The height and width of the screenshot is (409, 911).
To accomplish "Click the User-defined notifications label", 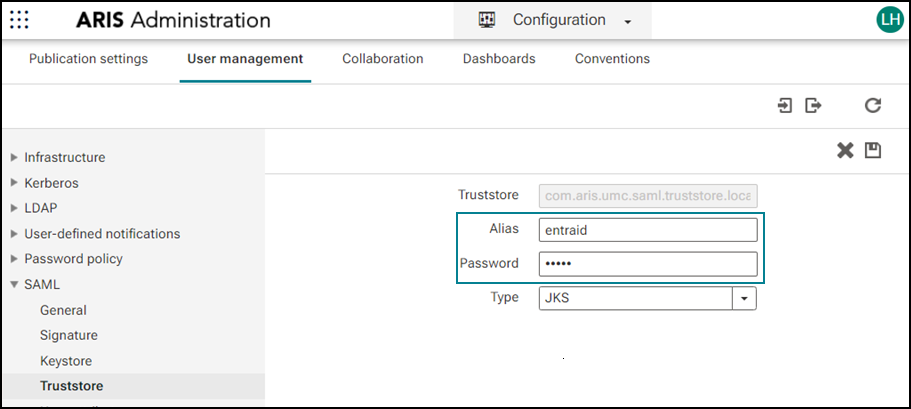I will (x=102, y=234).
